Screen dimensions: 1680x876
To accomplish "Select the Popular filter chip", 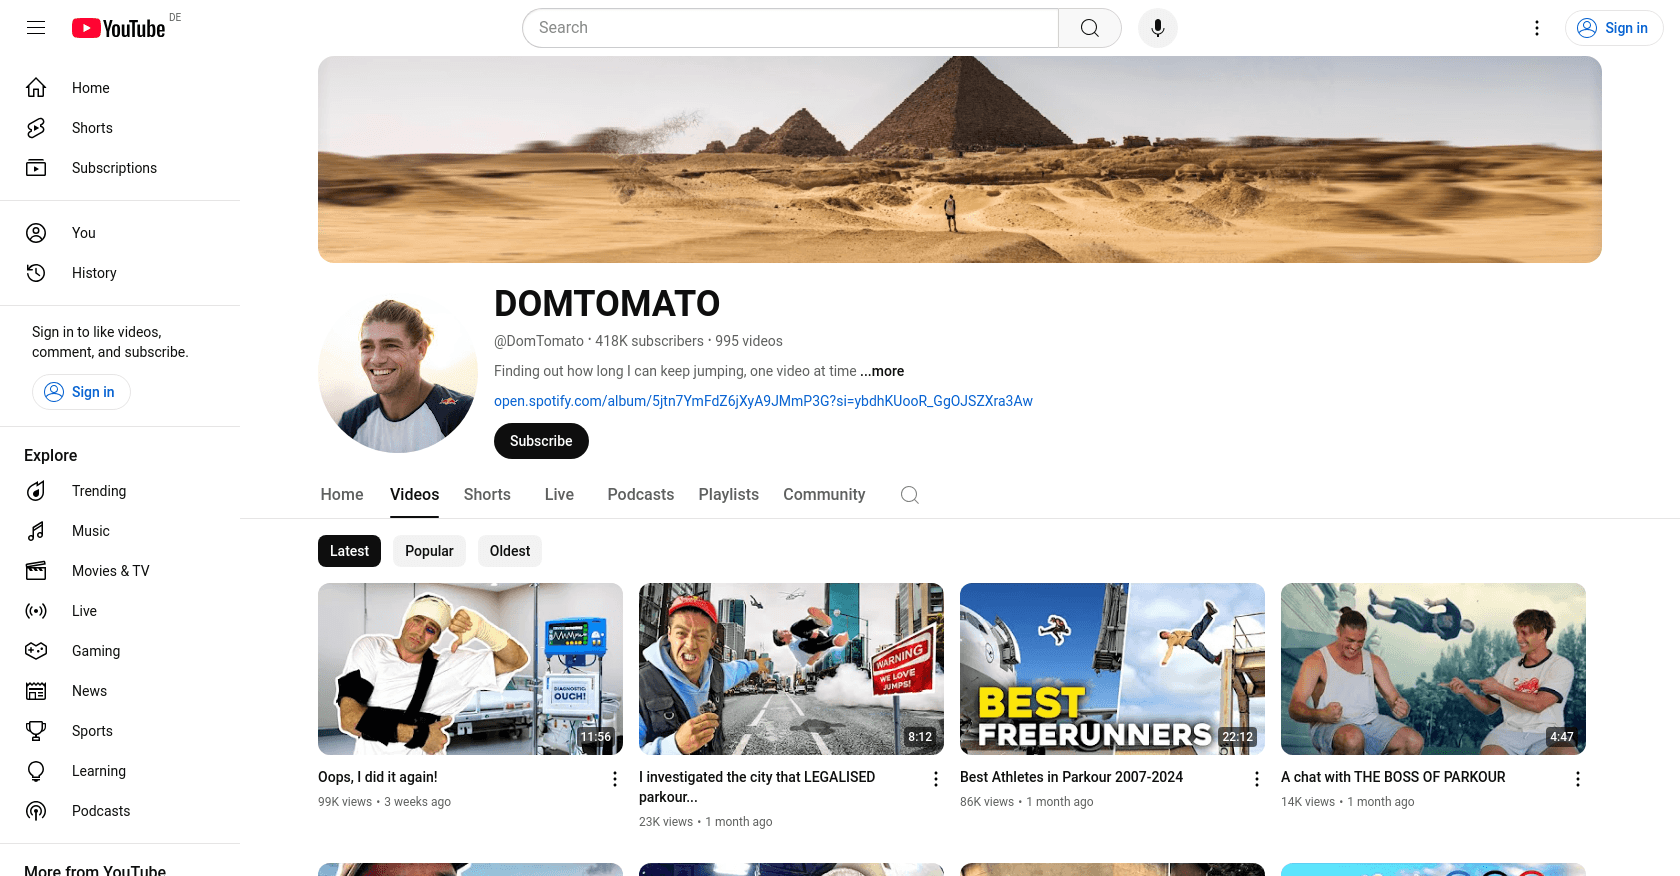I will [x=429, y=551].
